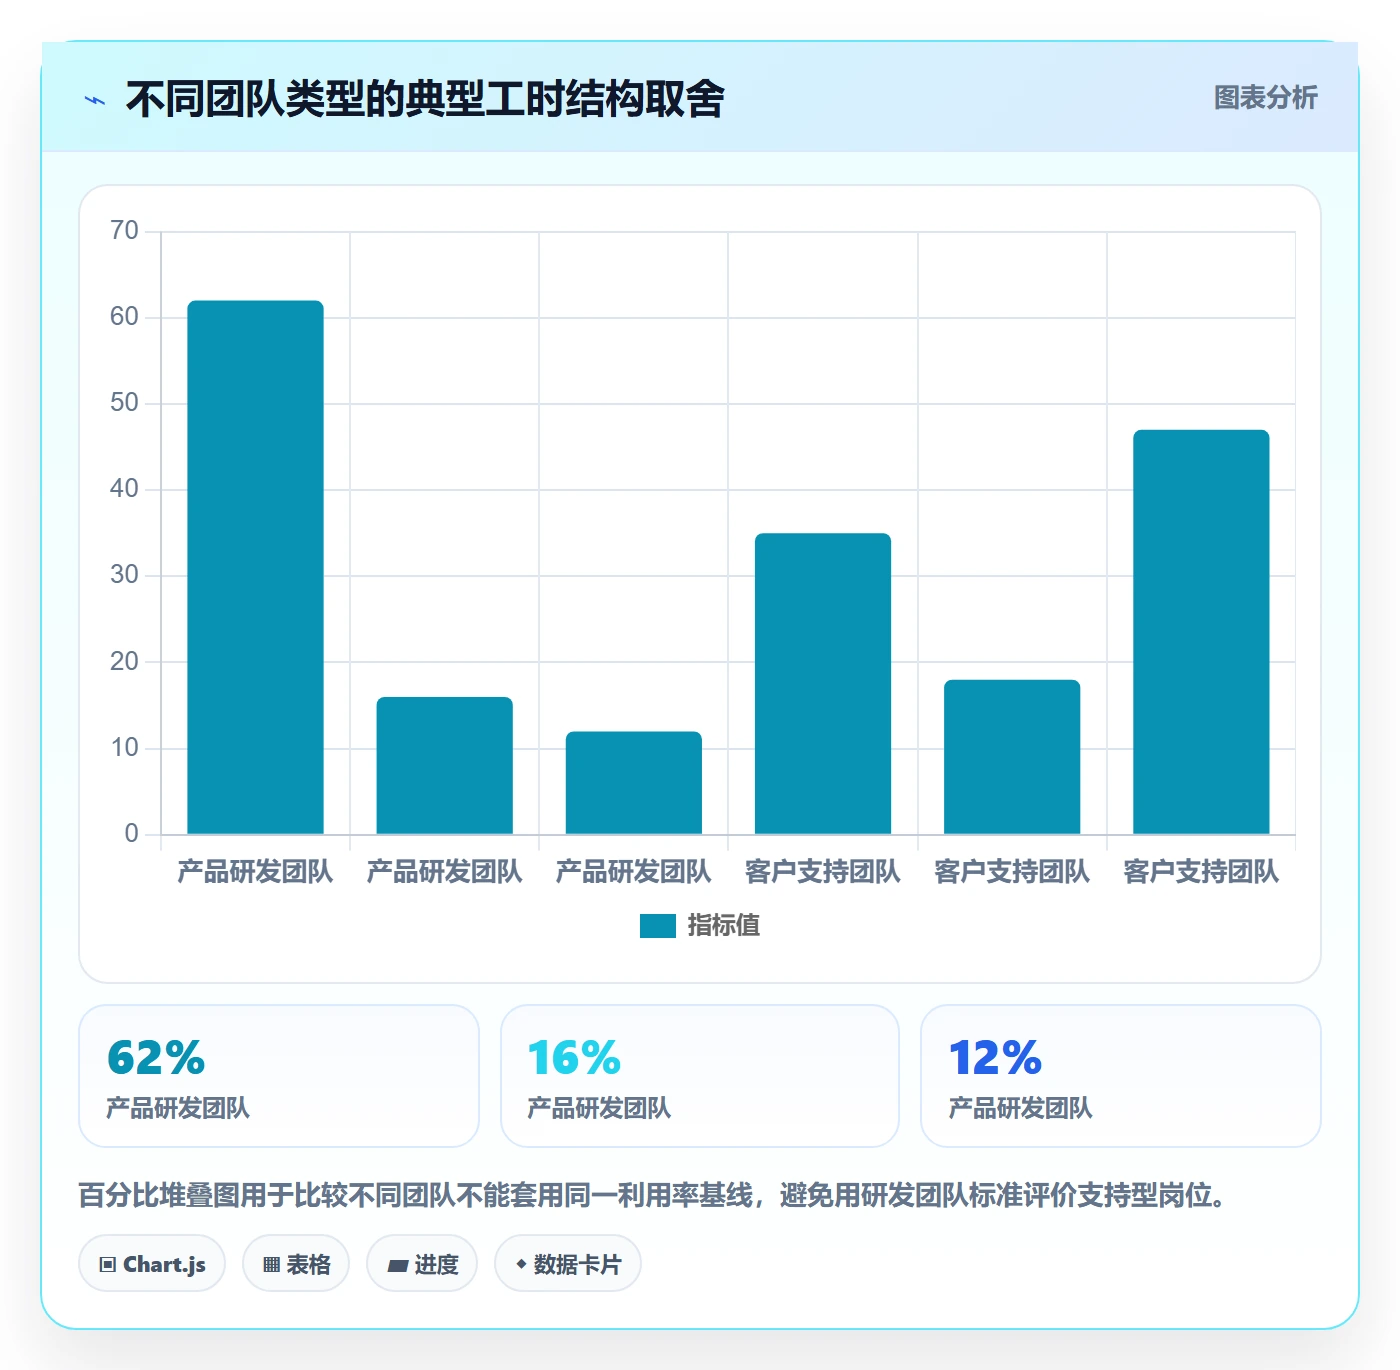Select the 进度 tag chip
Viewport: 1400px width, 1370px height.
(x=422, y=1264)
